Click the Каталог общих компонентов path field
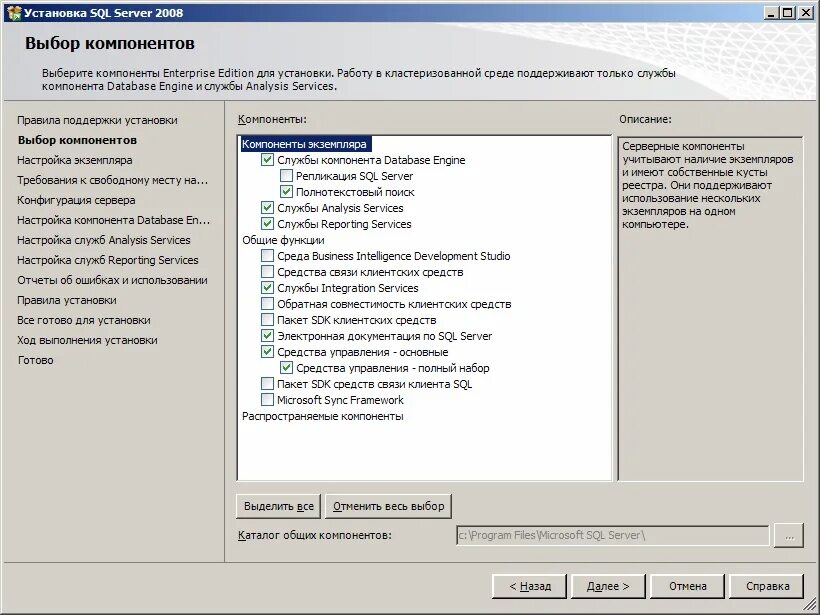 pyautogui.click(x=612, y=536)
